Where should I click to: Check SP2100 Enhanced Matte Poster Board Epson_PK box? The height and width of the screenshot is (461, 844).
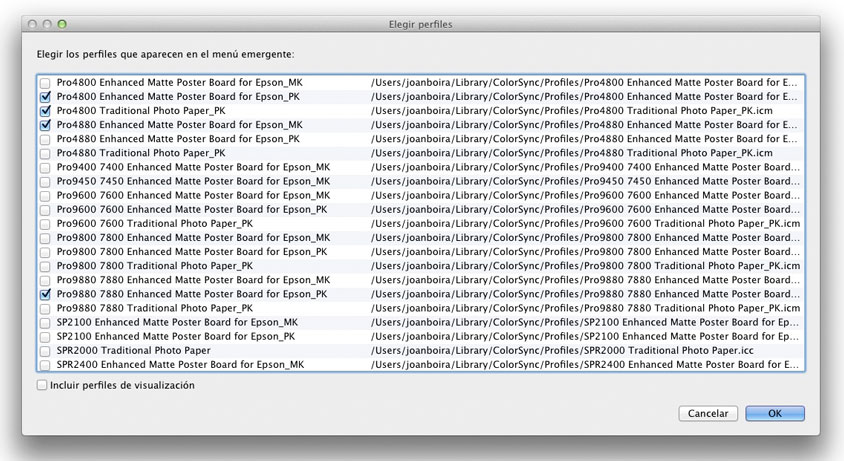(x=45, y=337)
